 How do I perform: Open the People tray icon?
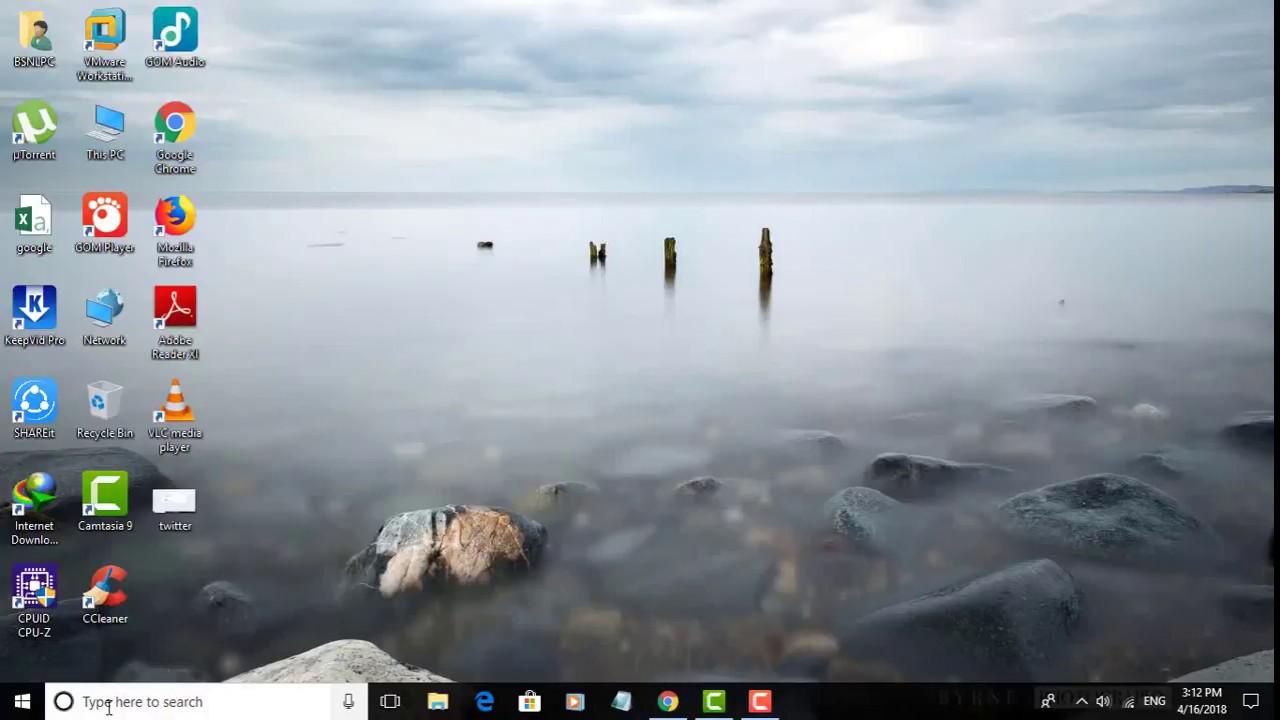1048,702
